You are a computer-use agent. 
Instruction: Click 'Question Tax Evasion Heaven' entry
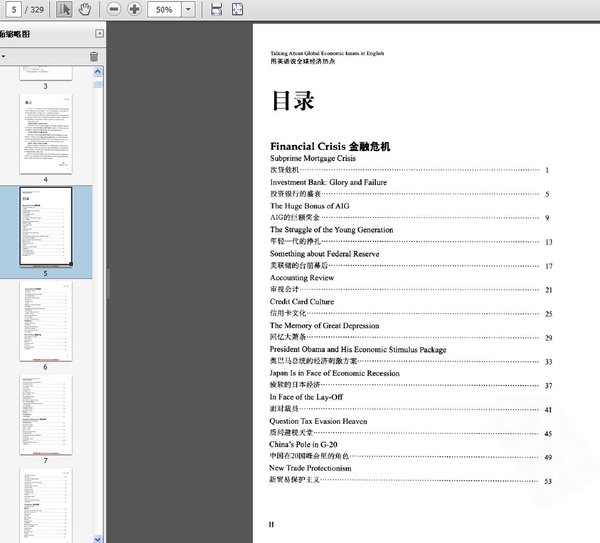tap(318, 421)
